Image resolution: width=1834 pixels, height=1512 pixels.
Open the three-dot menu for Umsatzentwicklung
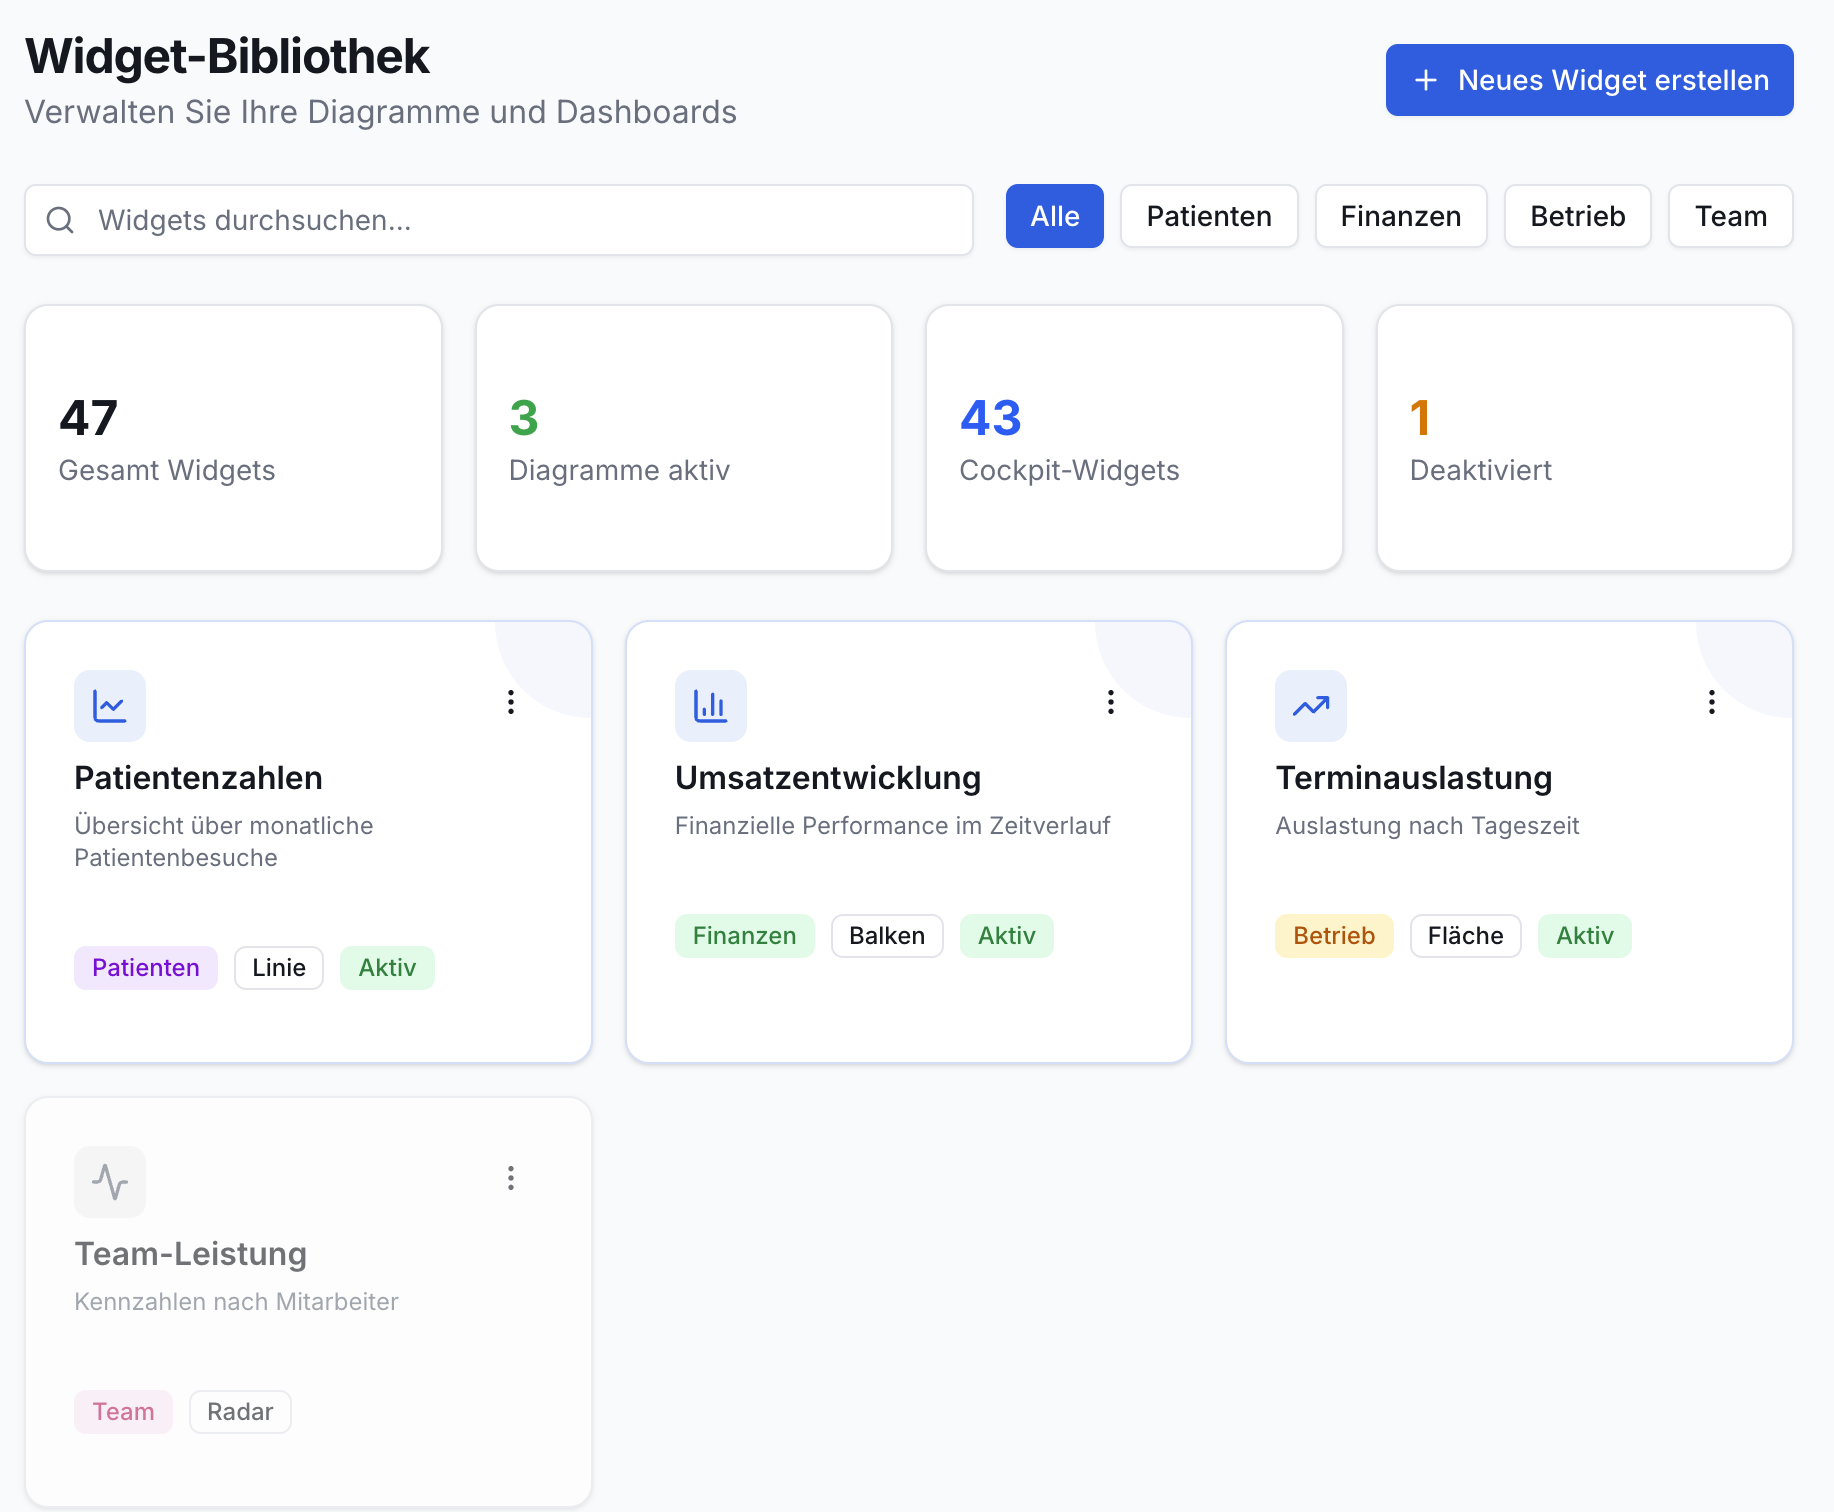(1111, 702)
